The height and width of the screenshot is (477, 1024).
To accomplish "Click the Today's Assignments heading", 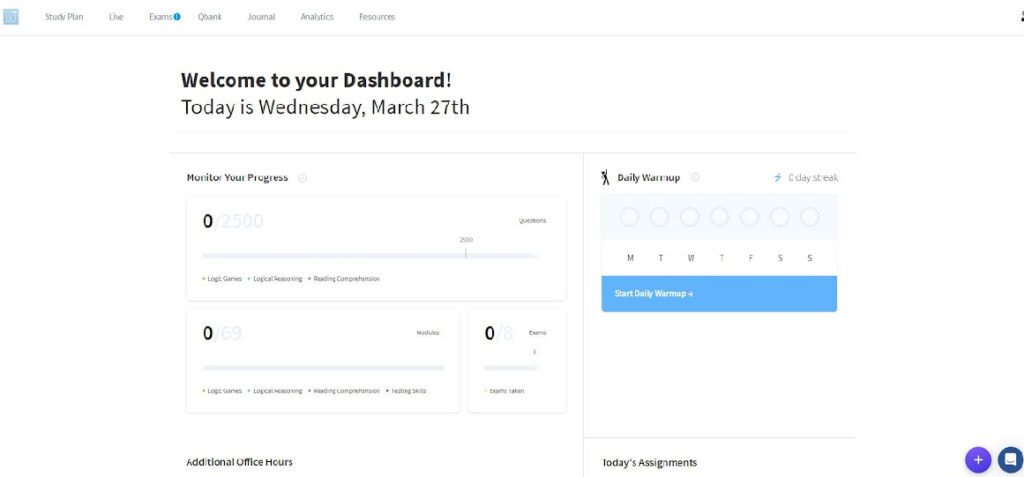I will pyautogui.click(x=649, y=463).
